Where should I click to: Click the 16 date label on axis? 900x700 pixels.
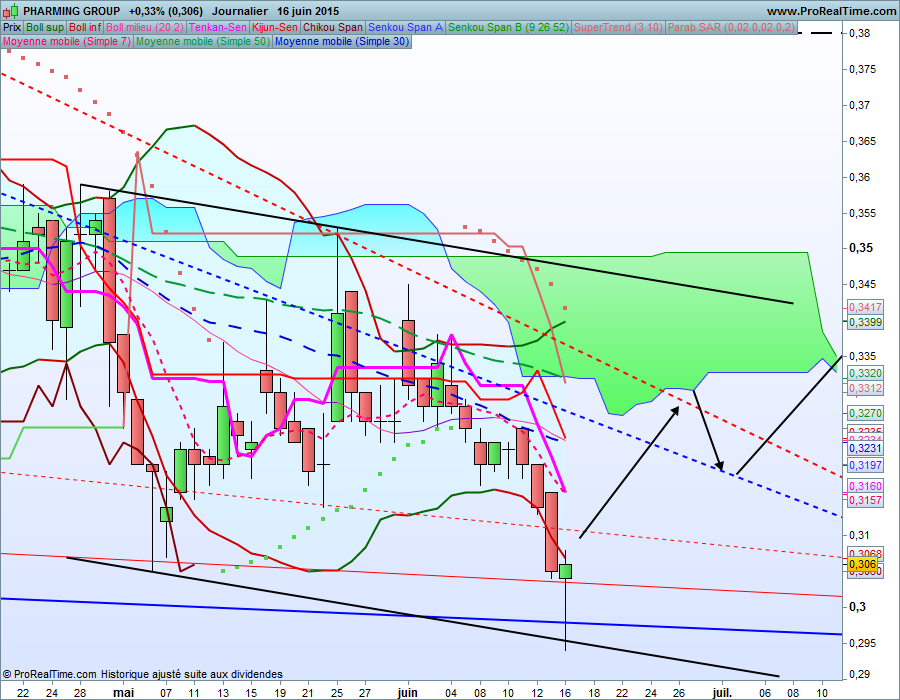(565, 693)
